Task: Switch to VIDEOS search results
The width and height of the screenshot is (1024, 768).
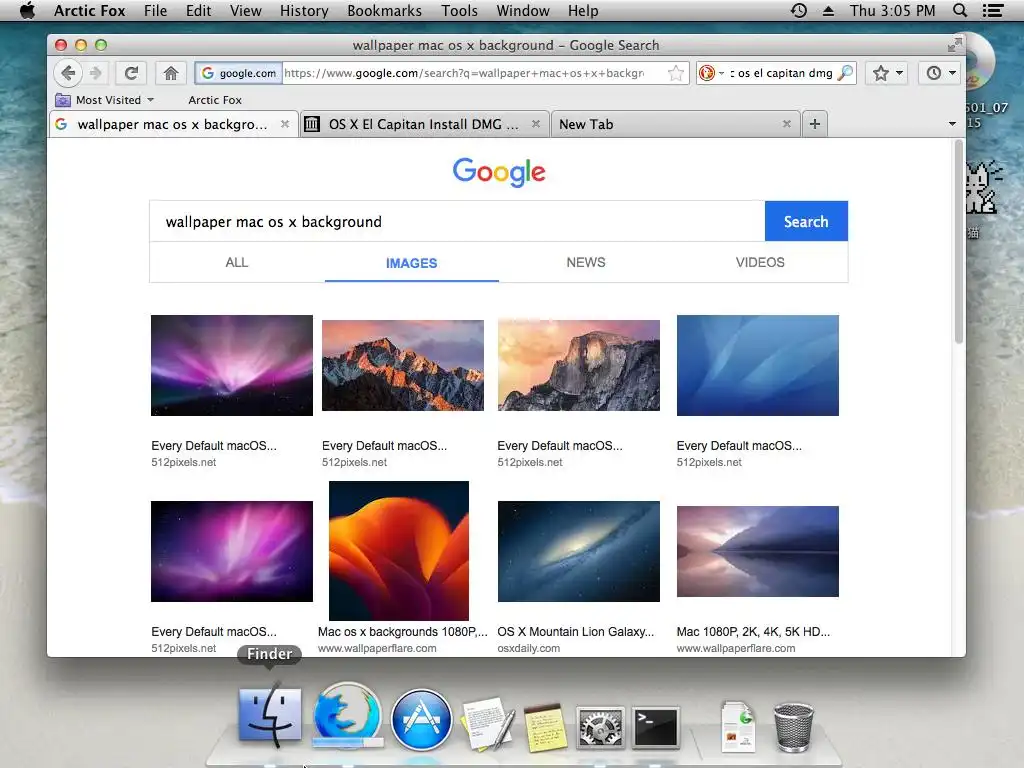Action: (x=760, y=263)
